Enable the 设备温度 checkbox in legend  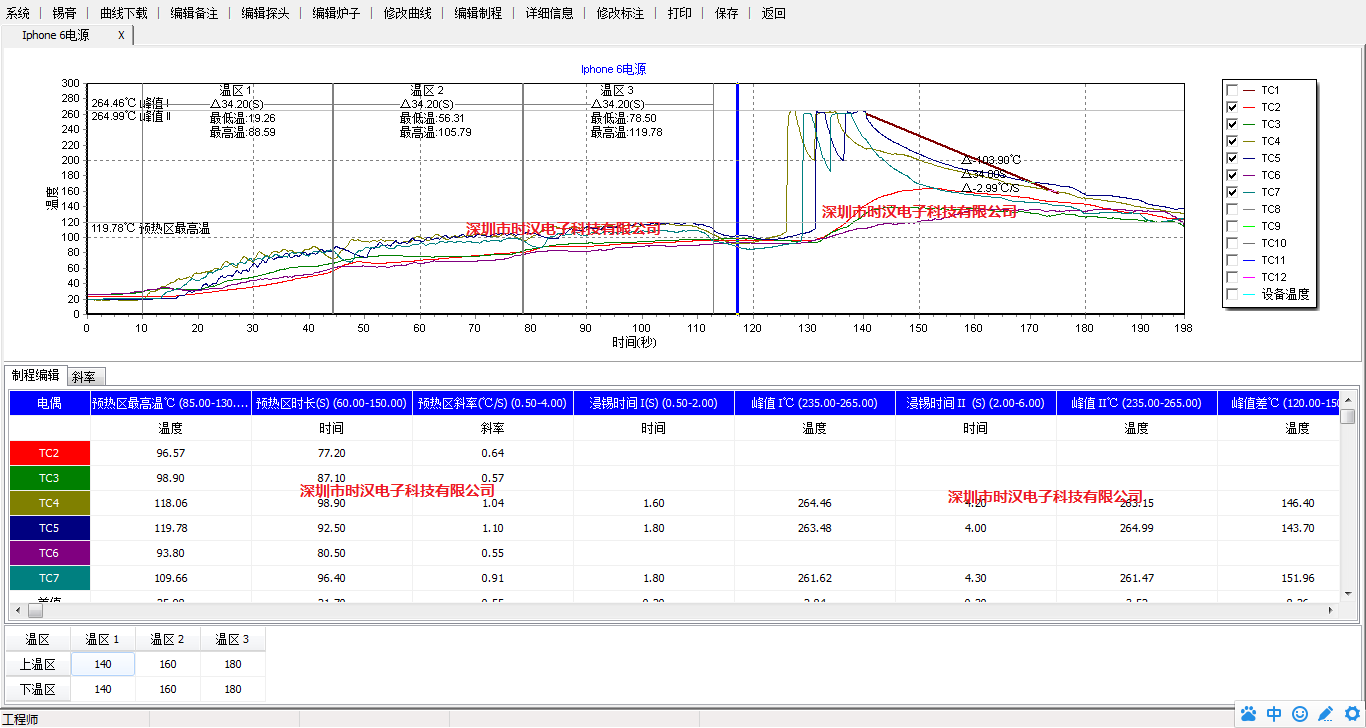pyautogui.click(x=1232, y=294)
